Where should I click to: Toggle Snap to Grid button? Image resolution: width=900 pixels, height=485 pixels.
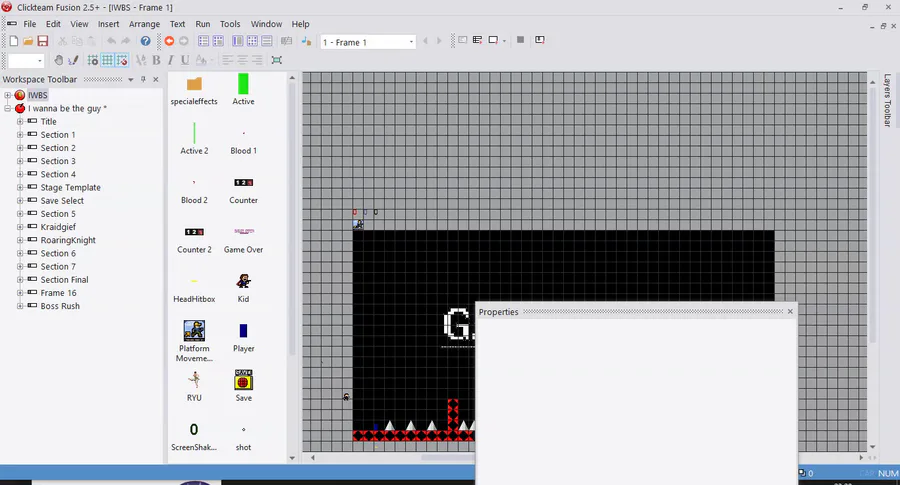pos(122,60)
